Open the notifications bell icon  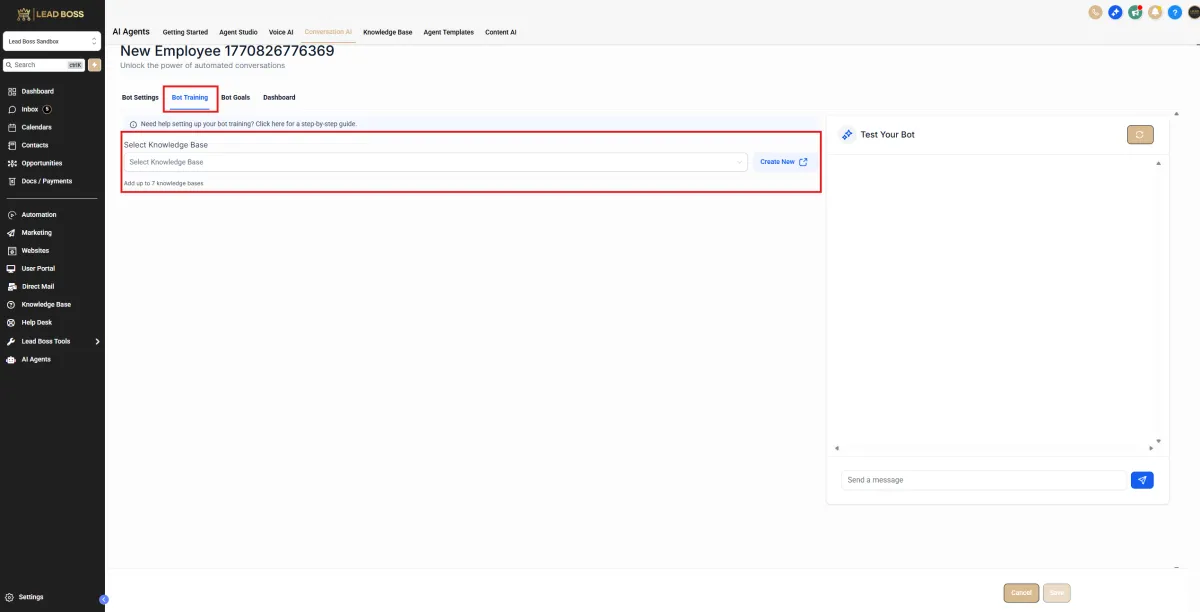point(1155,12)
